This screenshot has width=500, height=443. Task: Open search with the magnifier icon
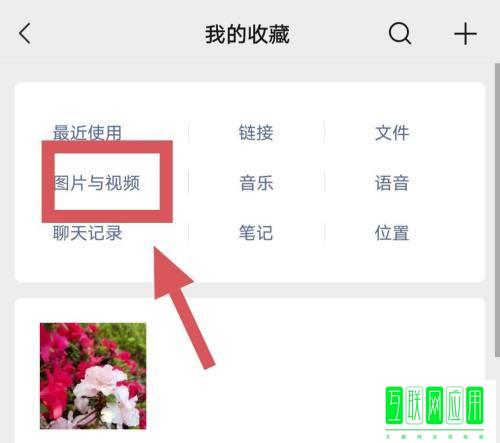pos(399,33)
